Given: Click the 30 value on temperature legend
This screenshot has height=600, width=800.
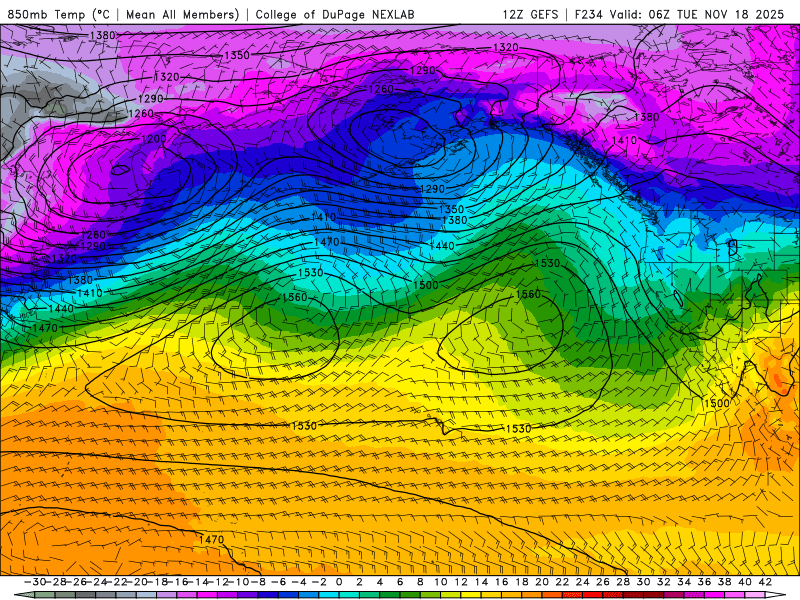Looking at the screenshot, I should coord(643,582).
